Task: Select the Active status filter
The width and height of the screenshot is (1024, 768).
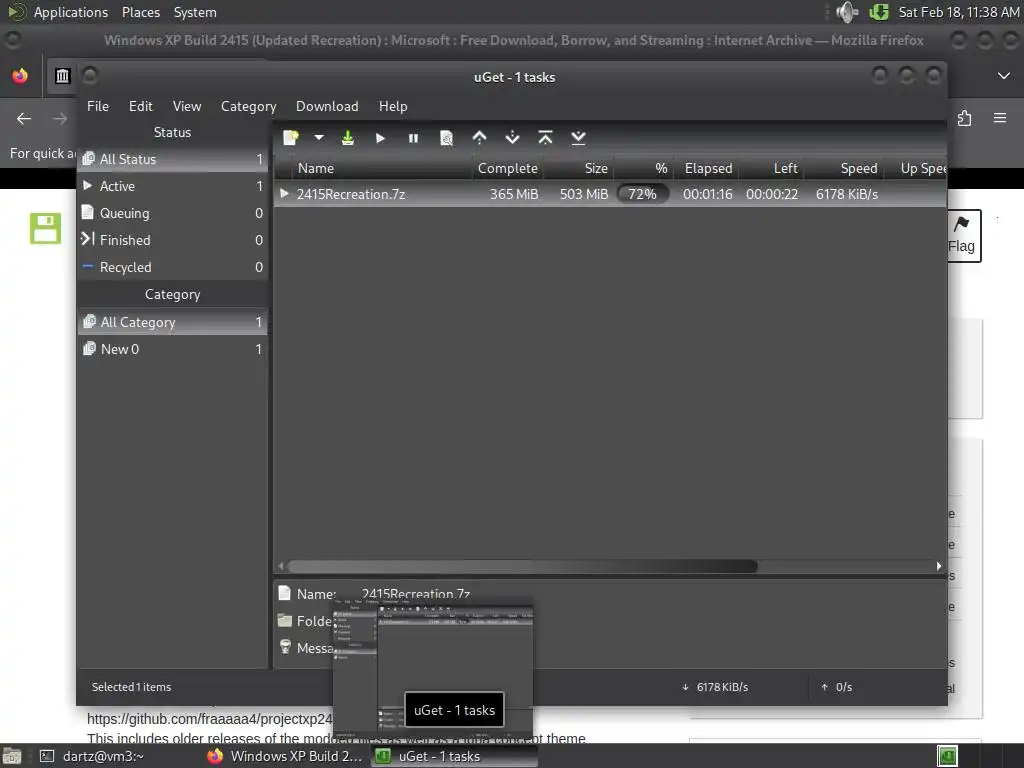Action: [172, 186]
